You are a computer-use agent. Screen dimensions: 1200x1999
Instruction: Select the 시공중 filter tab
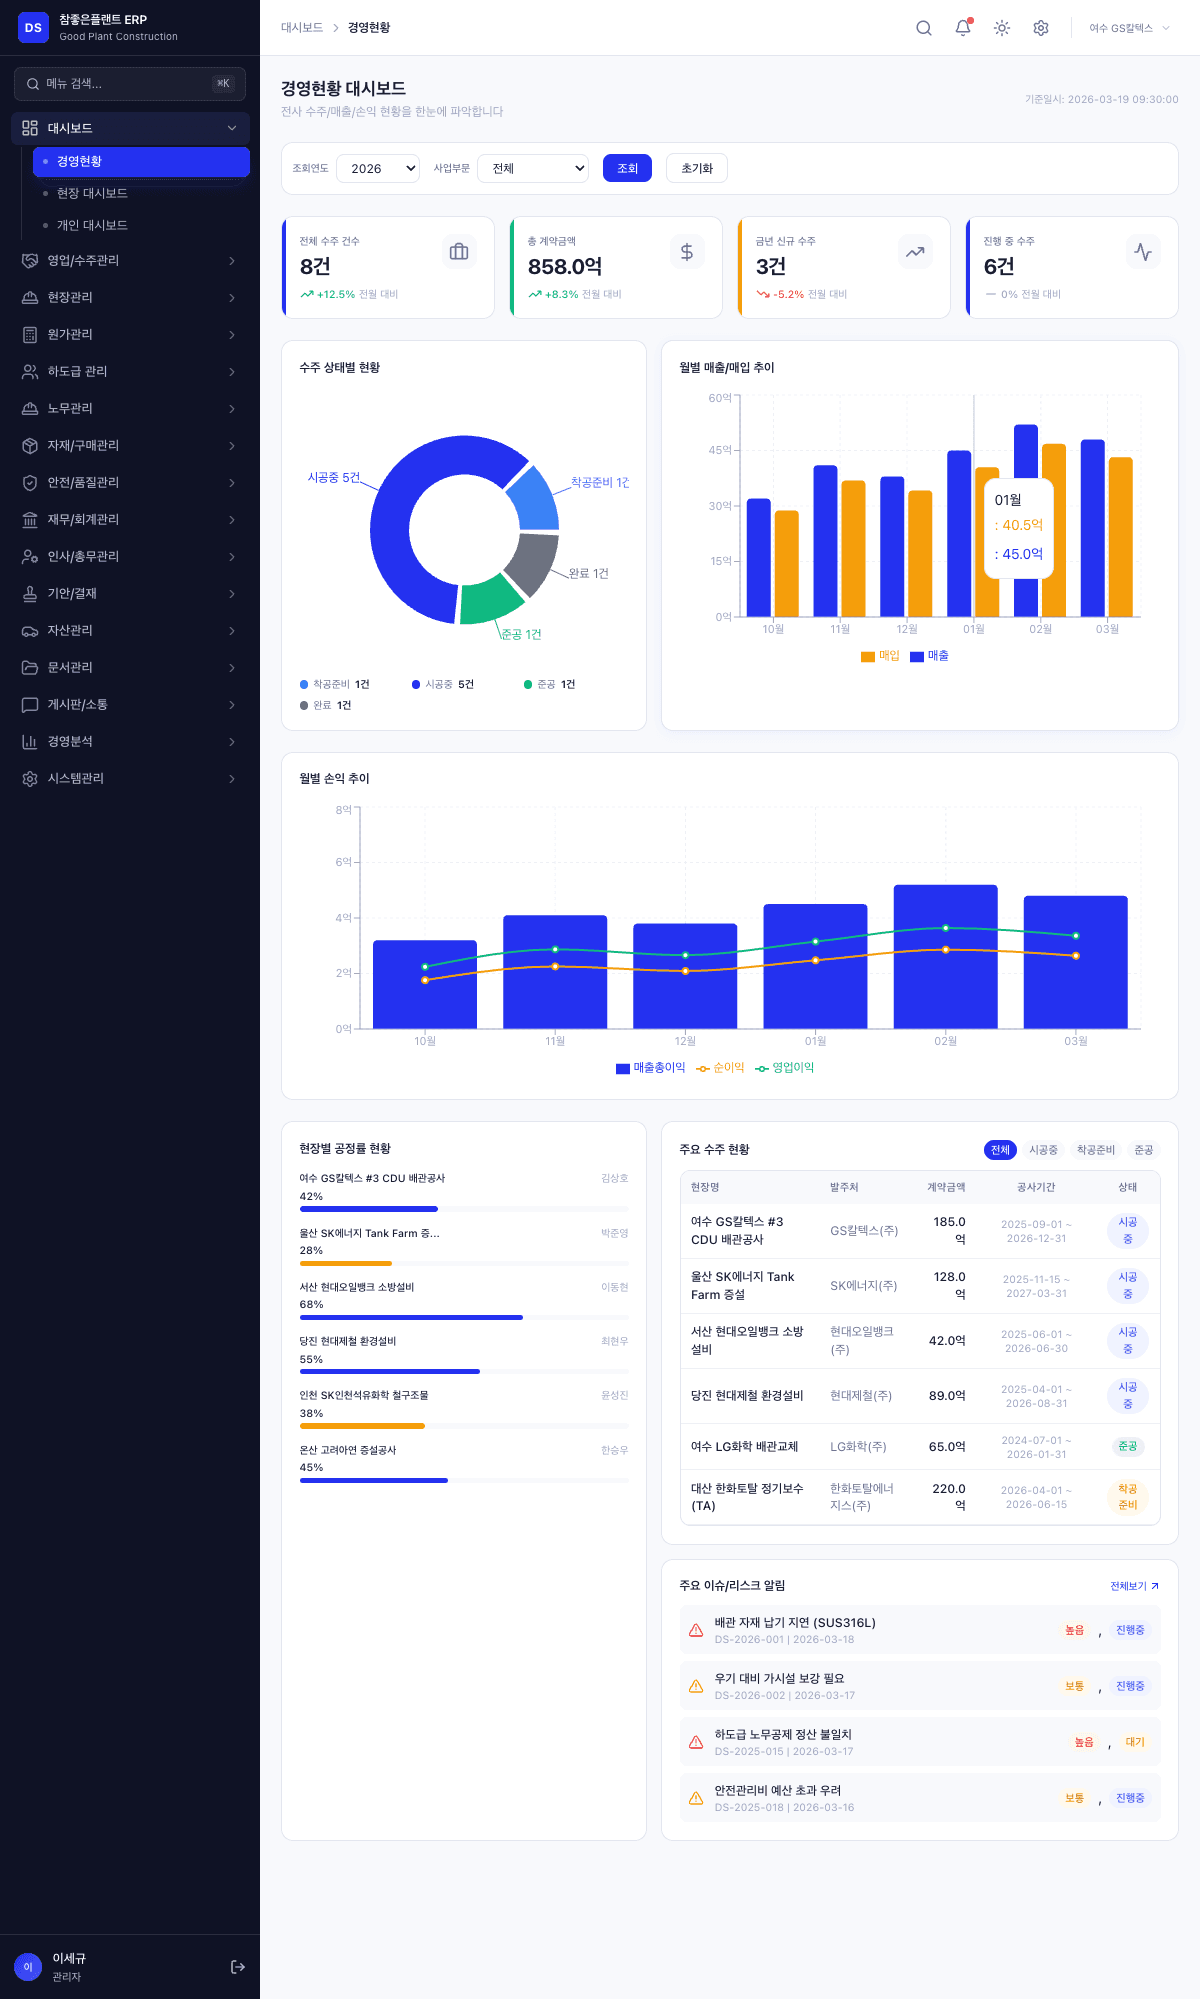pyautogui.click(x=1043, y=1150)
